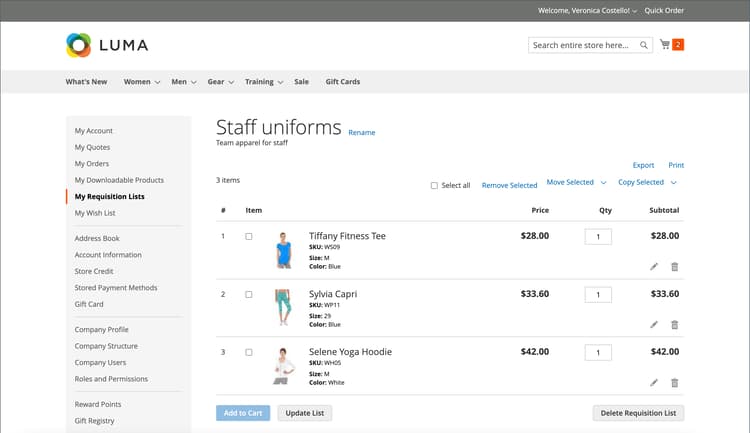This screenshot has width=750, height=433.
Task: Open the shopping cart icon
Action: pyautogui.click(x=665, y=45)
